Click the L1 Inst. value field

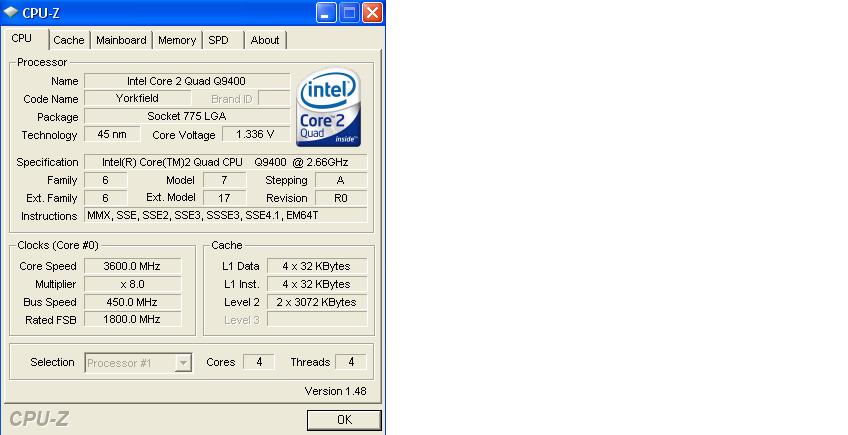tap(316, 284)
